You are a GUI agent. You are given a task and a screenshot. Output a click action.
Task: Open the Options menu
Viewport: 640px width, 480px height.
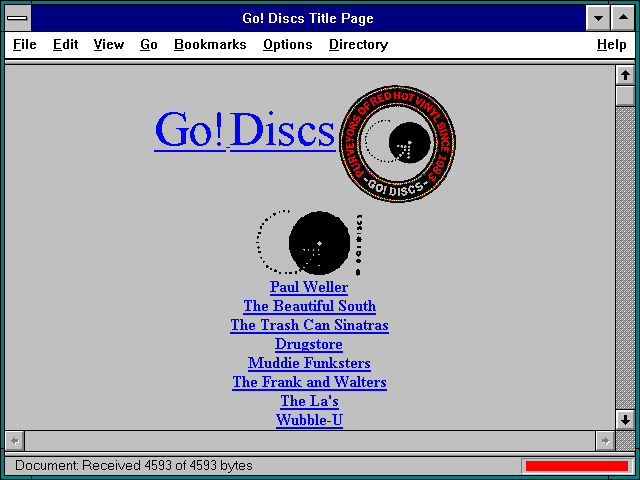point(288,44)
